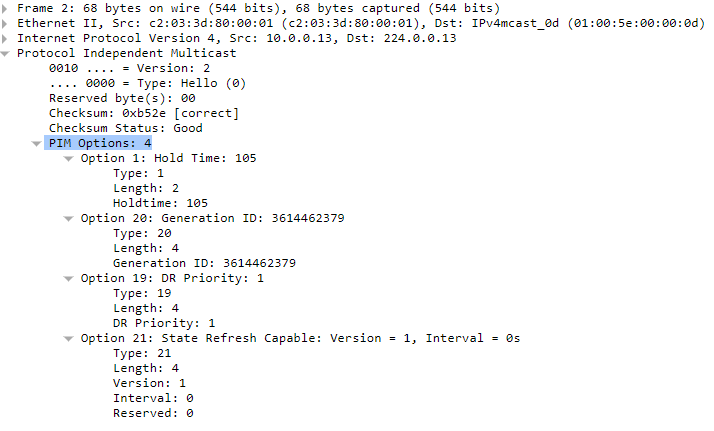This screenshot has width=714, height=431.
Task: Select the Checksum: 0xb52e field
Action: 143,113
